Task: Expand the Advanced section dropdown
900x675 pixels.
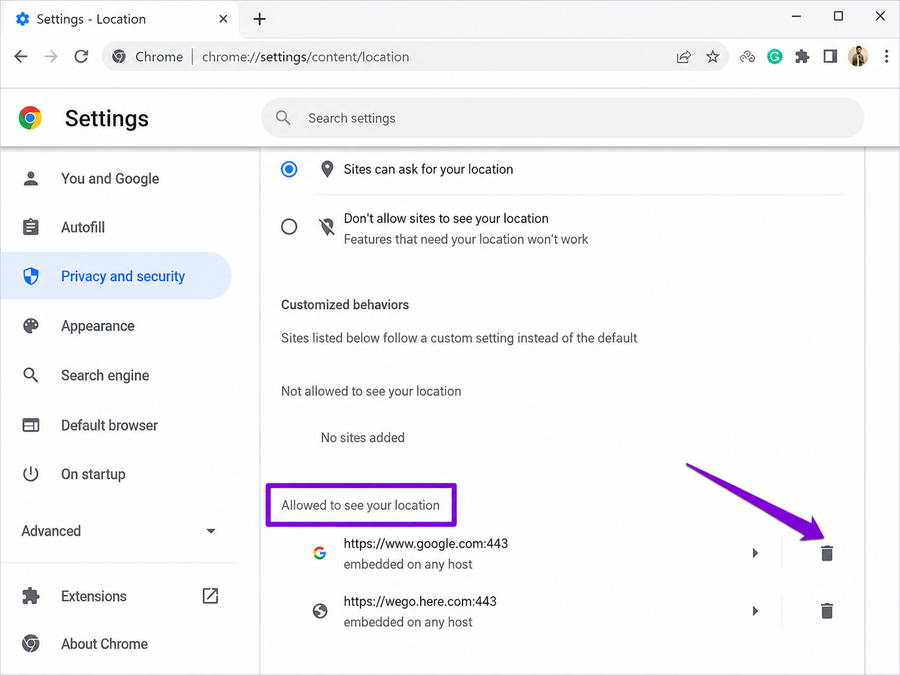Action: click(118, 531)
